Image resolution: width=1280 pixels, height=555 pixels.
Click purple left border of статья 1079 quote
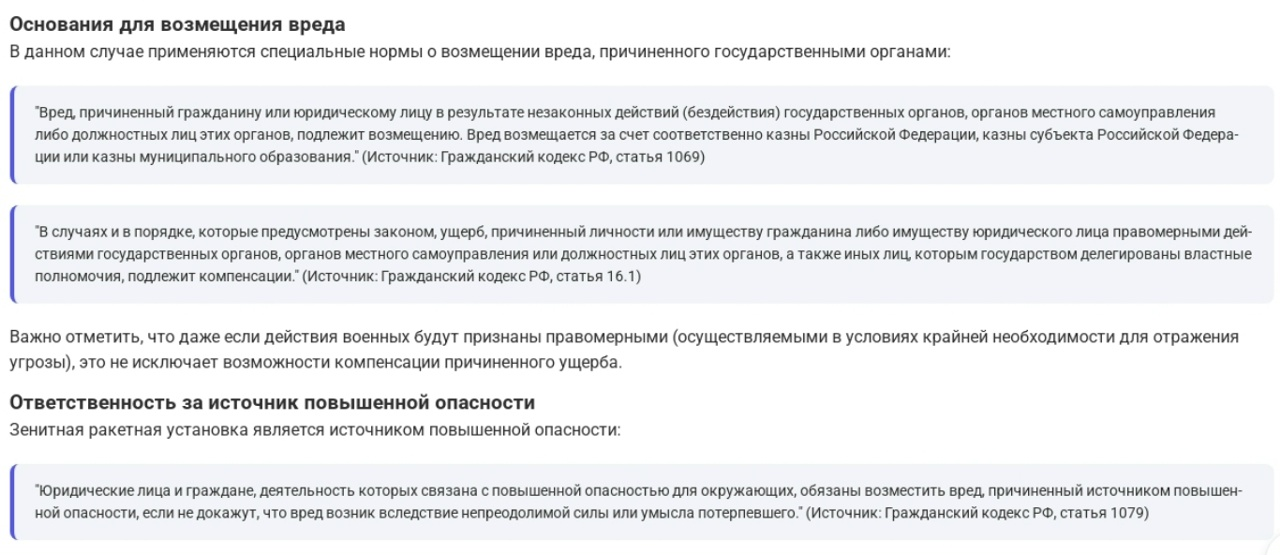click(x=13, y=502)
